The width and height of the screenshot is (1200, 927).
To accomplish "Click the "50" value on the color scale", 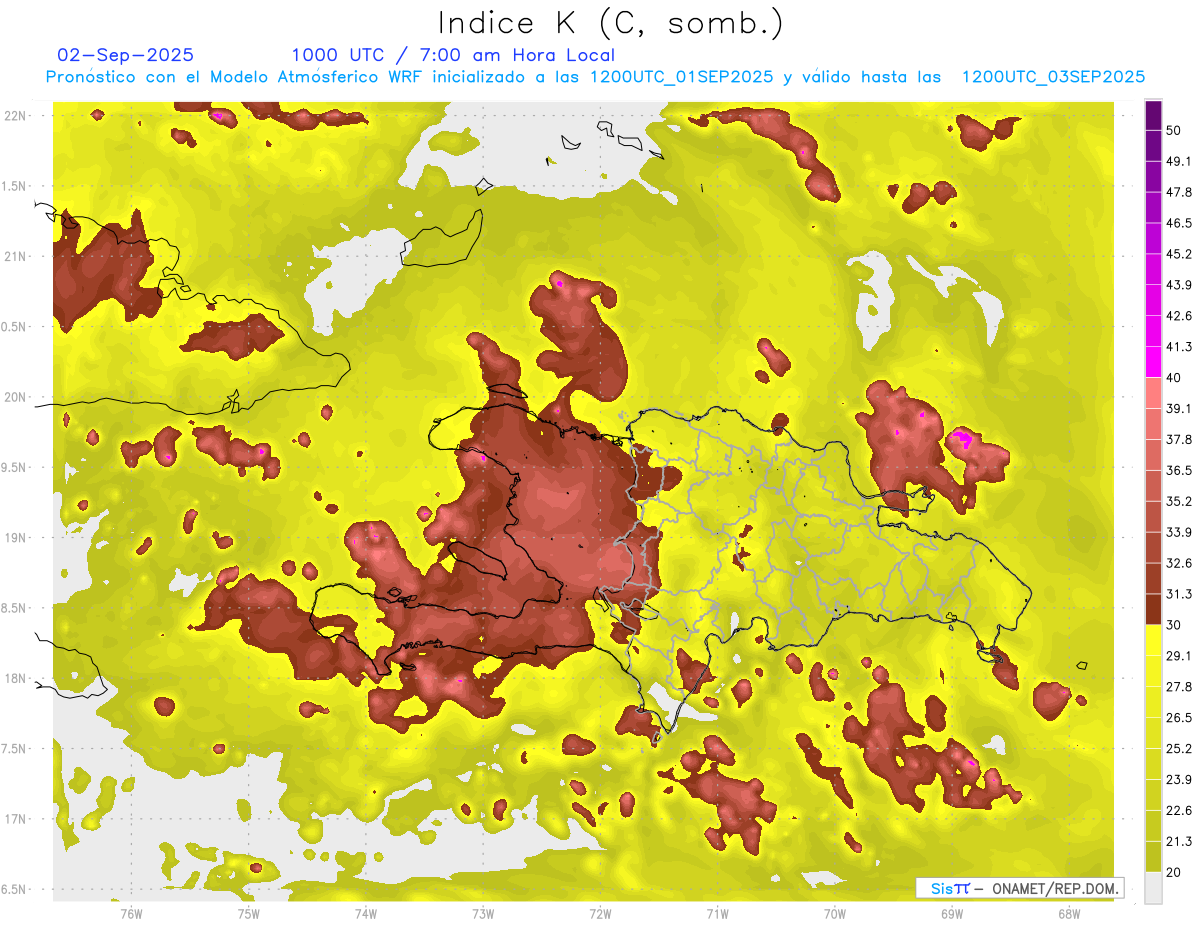I will click(x=1175, y=130).
